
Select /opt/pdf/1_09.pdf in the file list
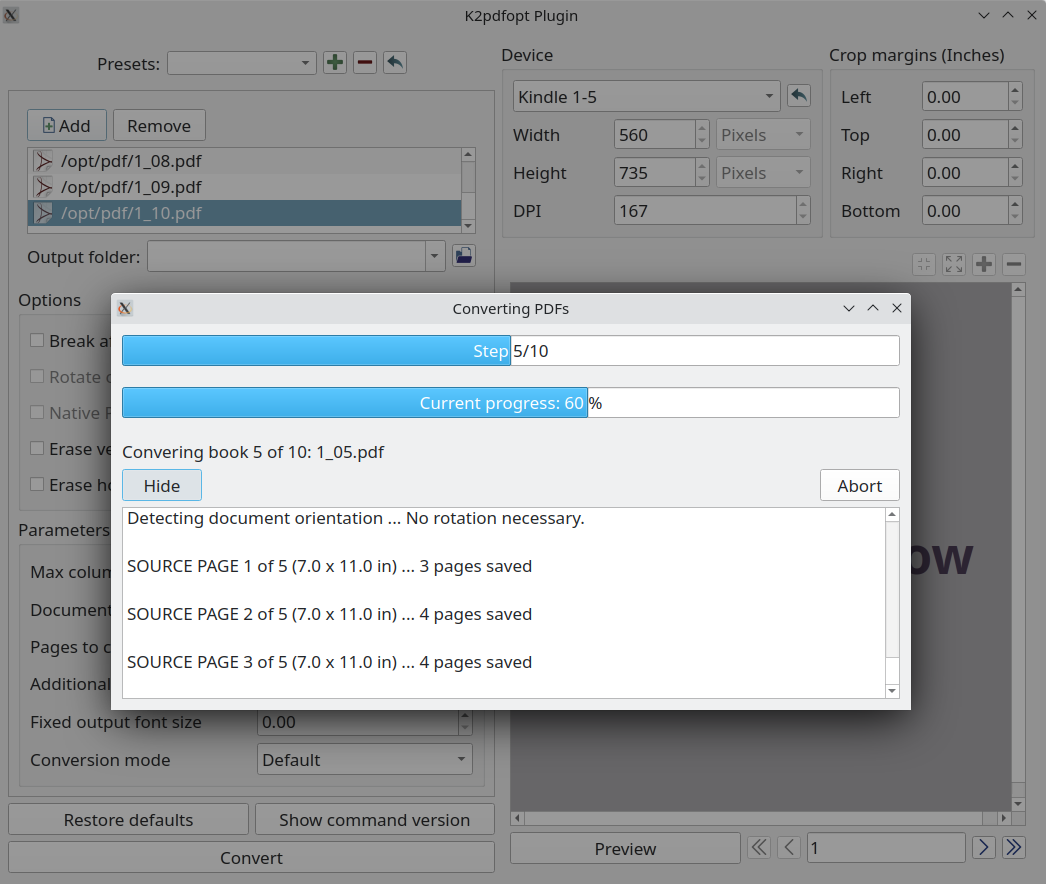point(244,187)
